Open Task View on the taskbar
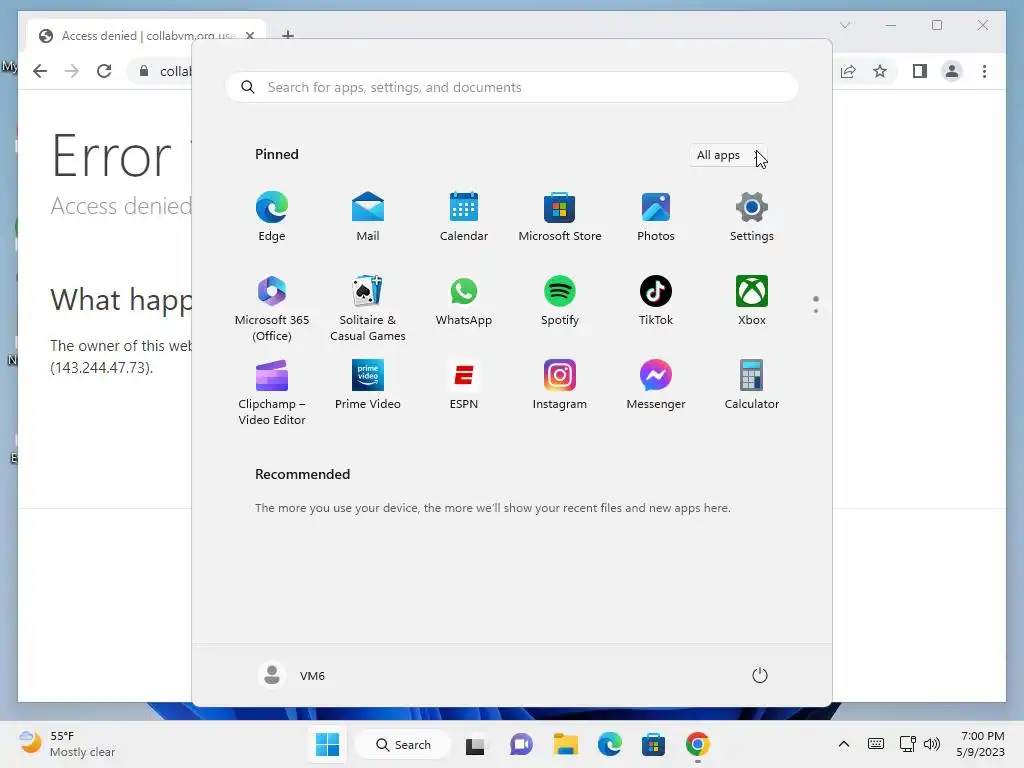This screenshot has height=768, width=1024. tap(475, 745)
